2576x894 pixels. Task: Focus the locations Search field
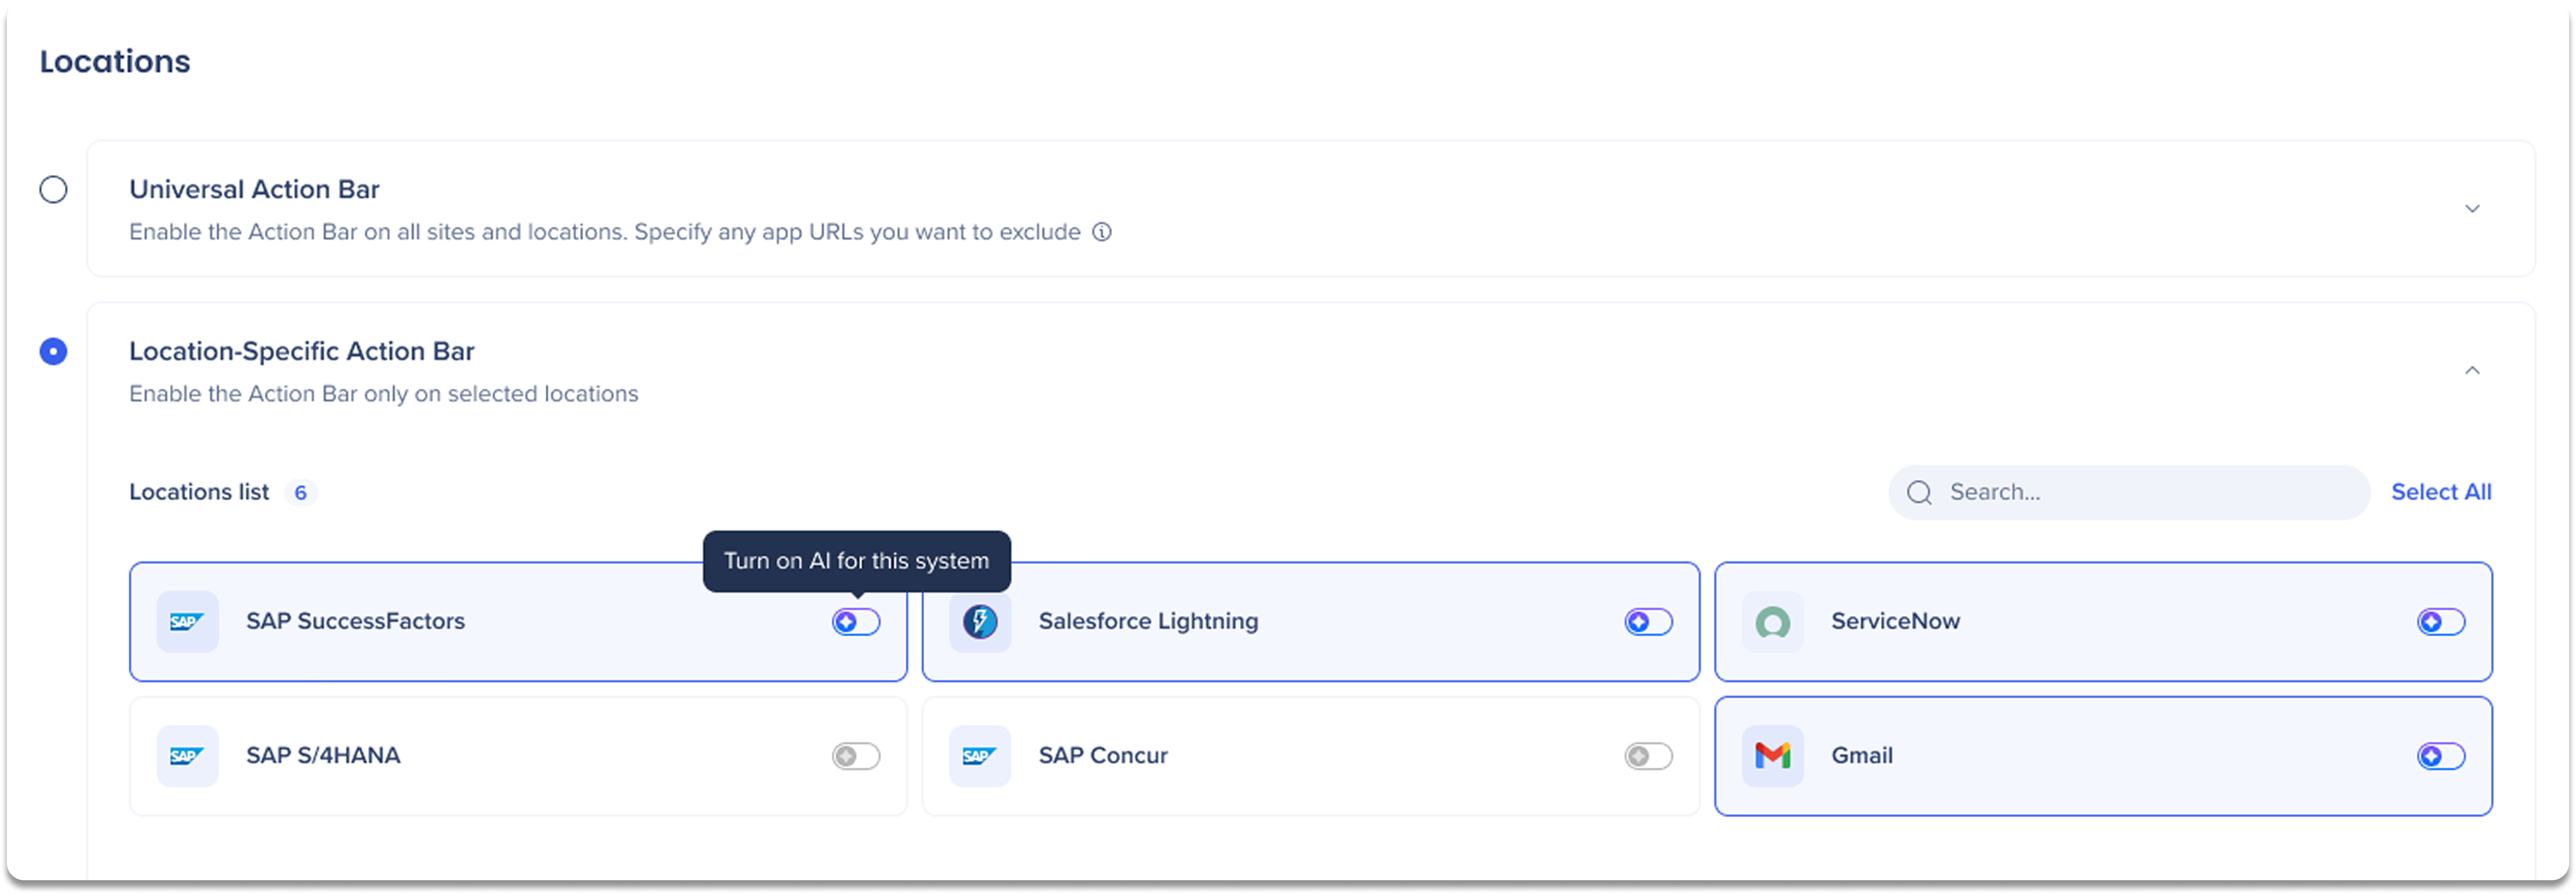(2129, 492)
